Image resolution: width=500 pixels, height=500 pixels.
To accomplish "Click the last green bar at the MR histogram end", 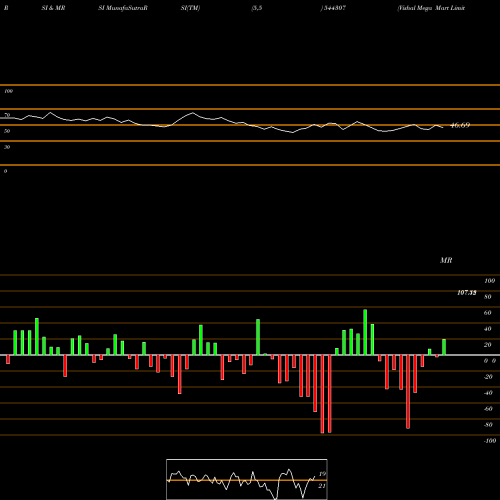I will coord(444,347).
